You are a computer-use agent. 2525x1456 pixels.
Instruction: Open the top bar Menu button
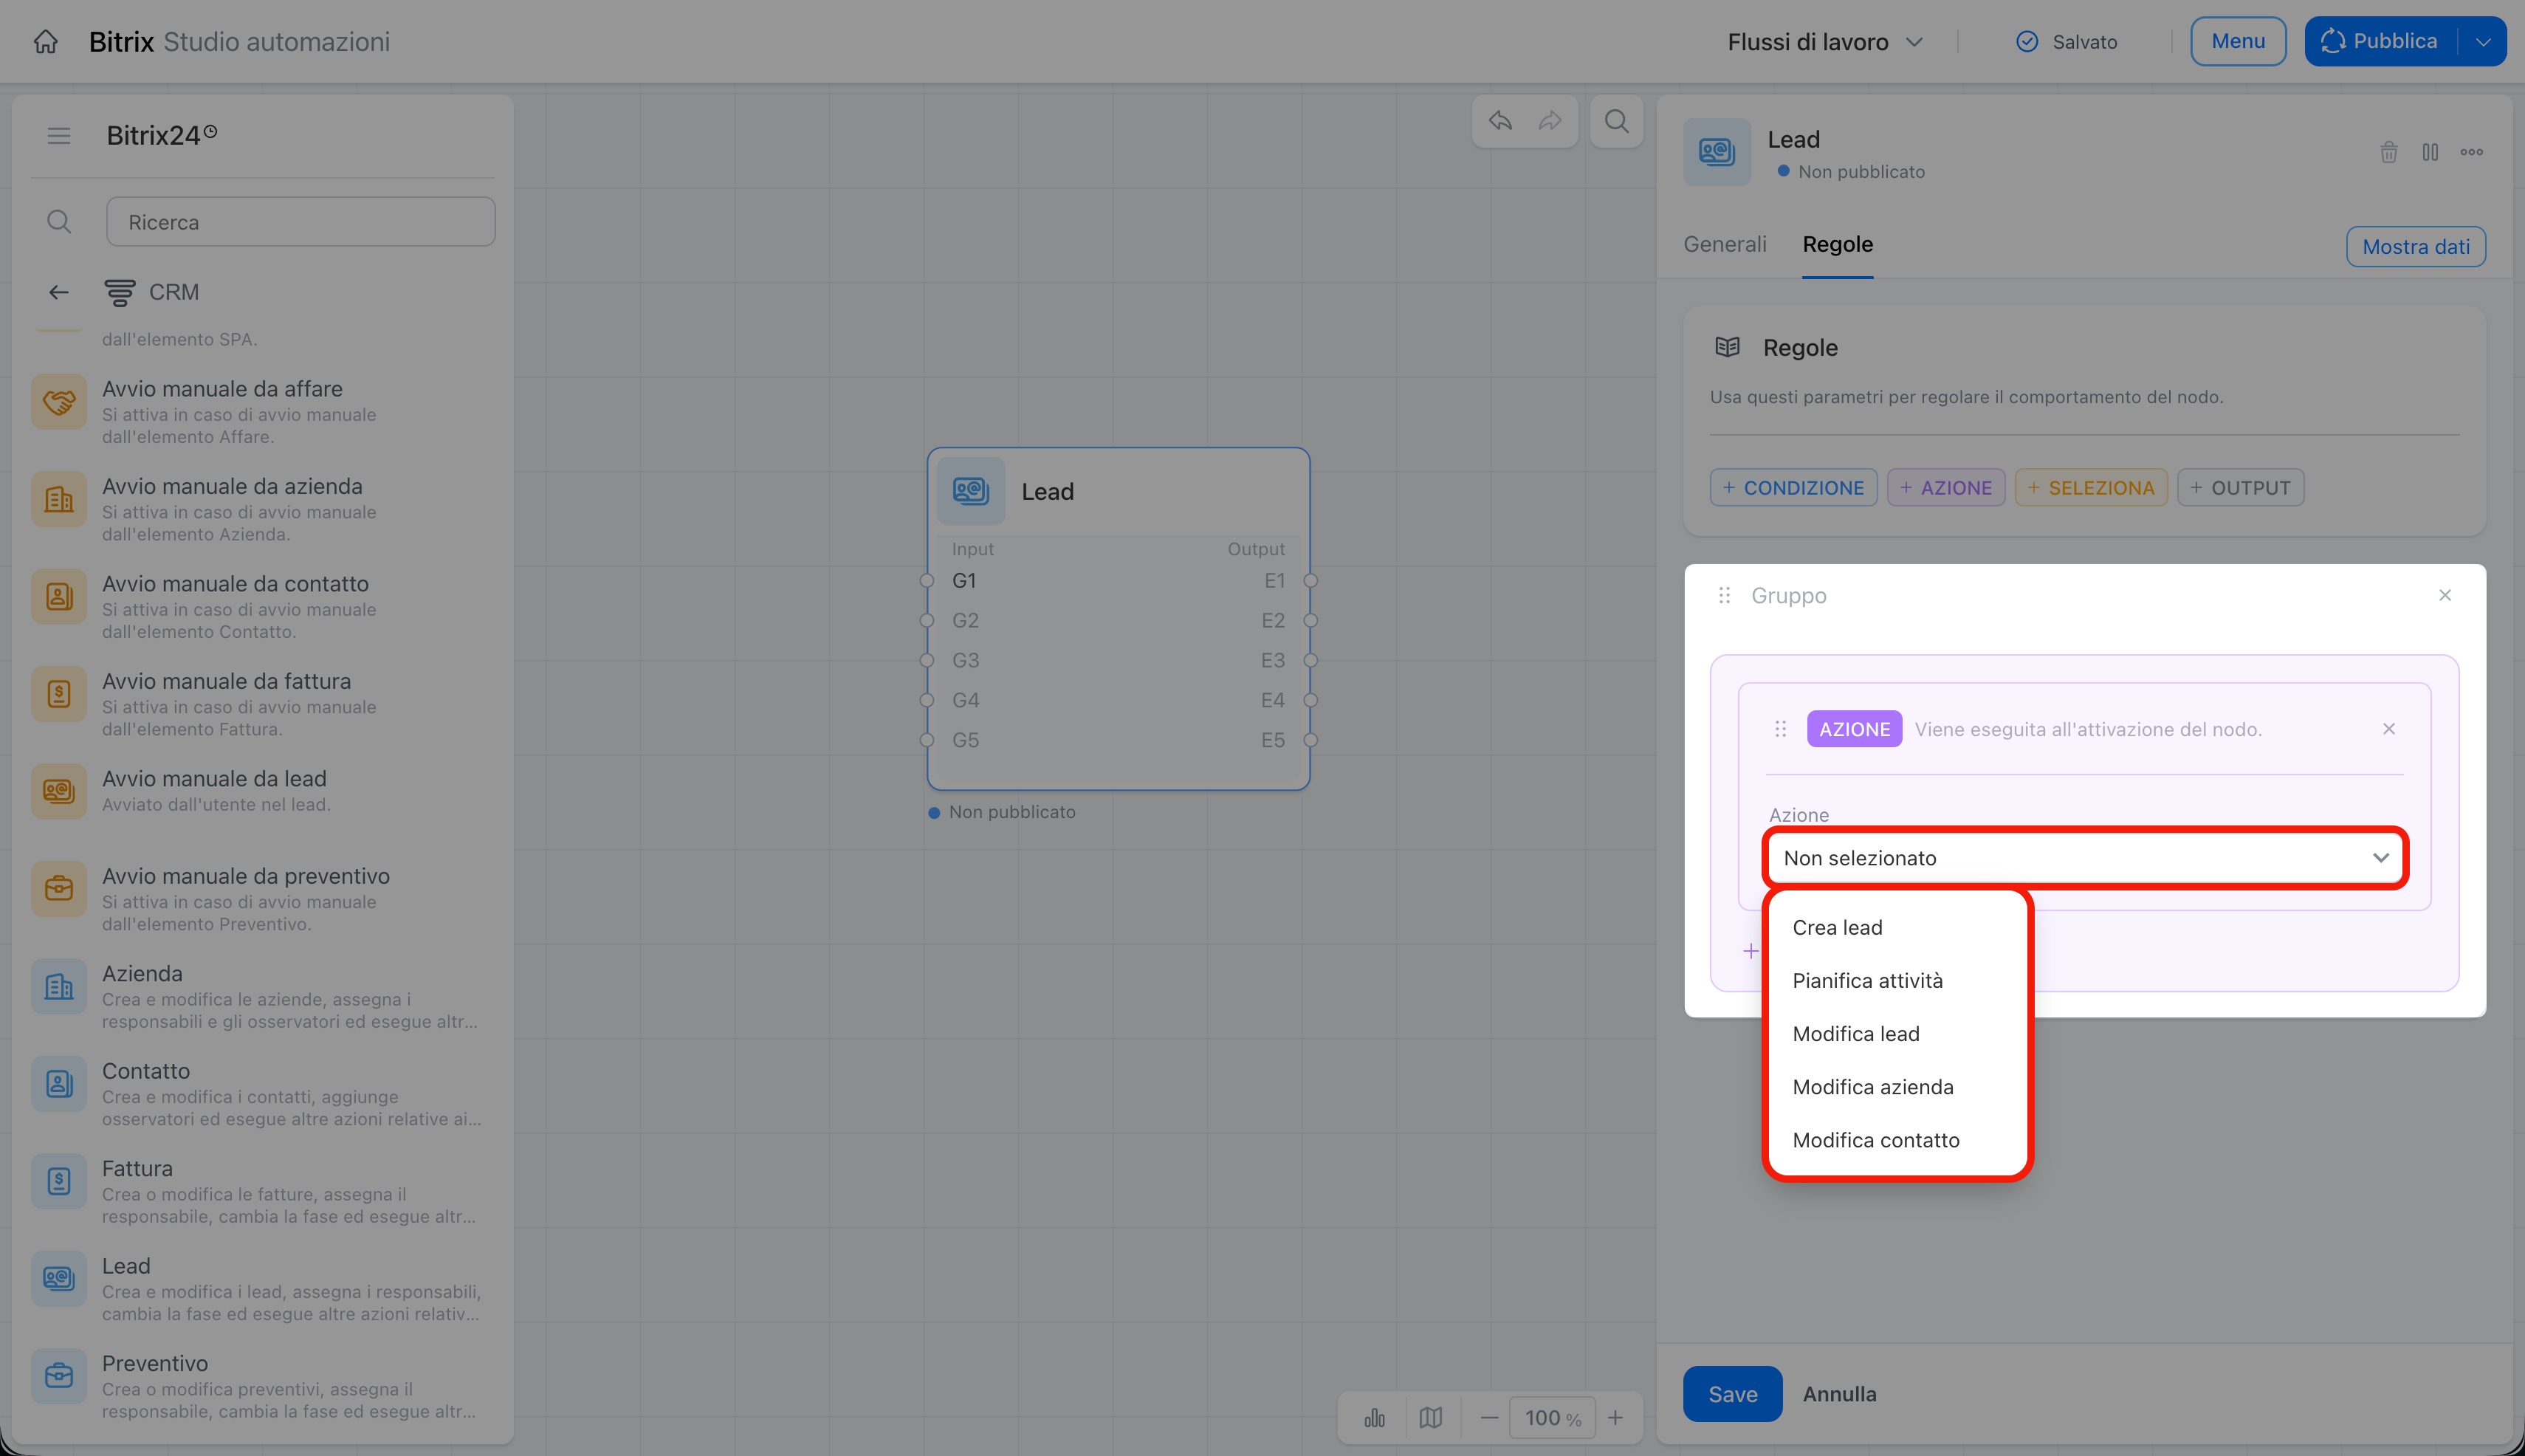(x=2238, y=42)
